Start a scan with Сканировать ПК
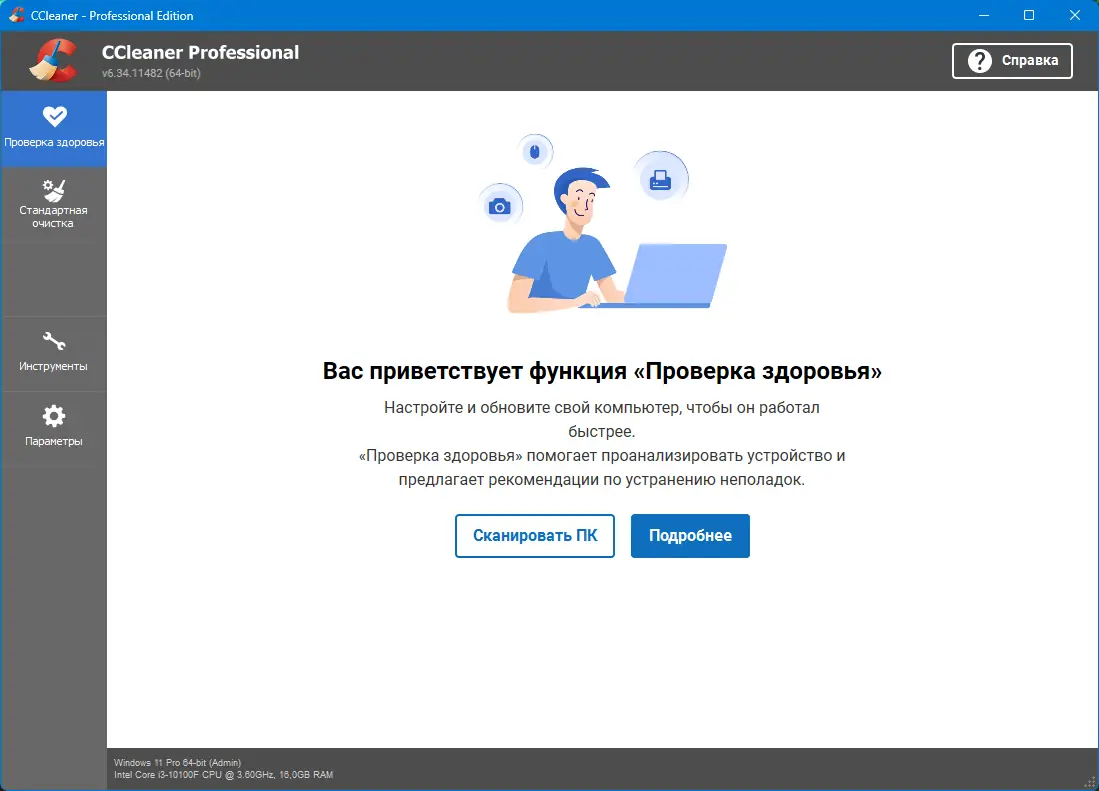1099x791 pixels. point(534,536)
